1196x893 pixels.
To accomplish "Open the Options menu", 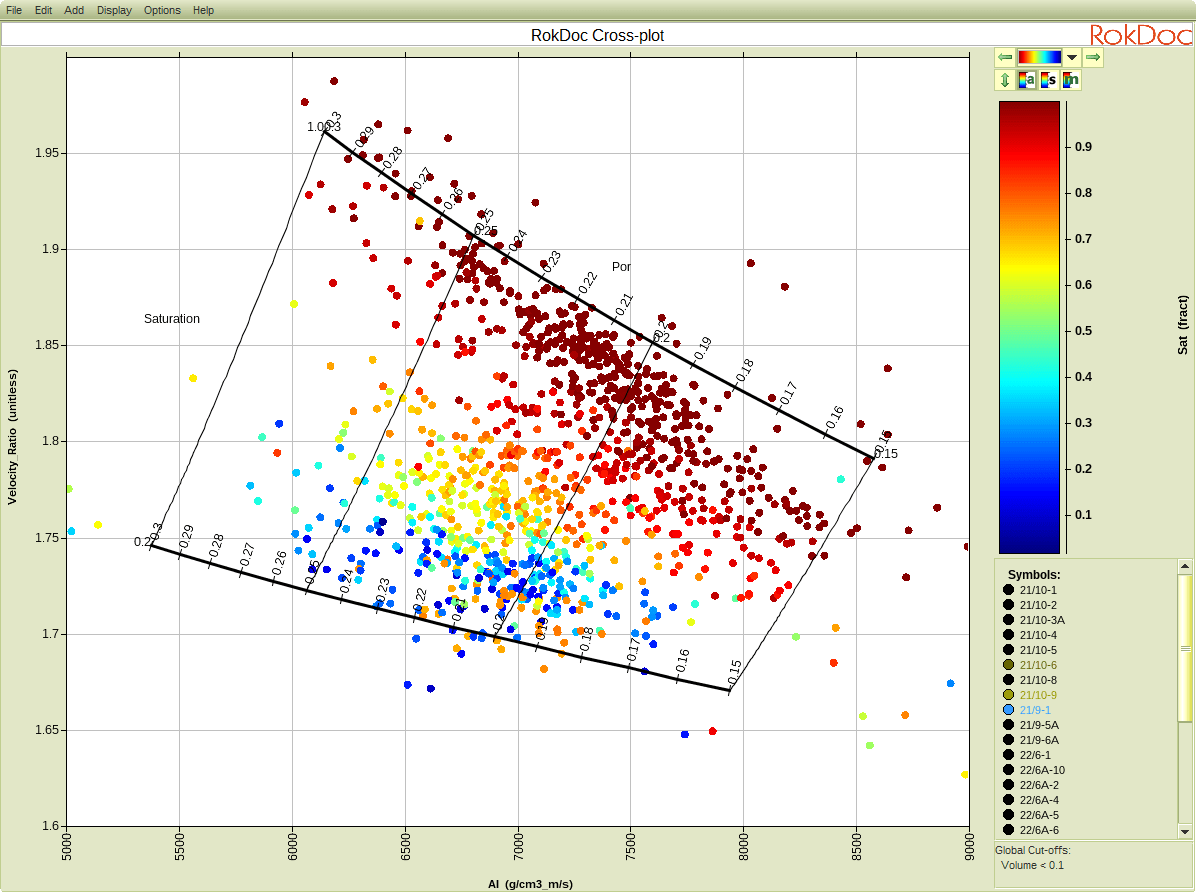I will click(162, 10).
